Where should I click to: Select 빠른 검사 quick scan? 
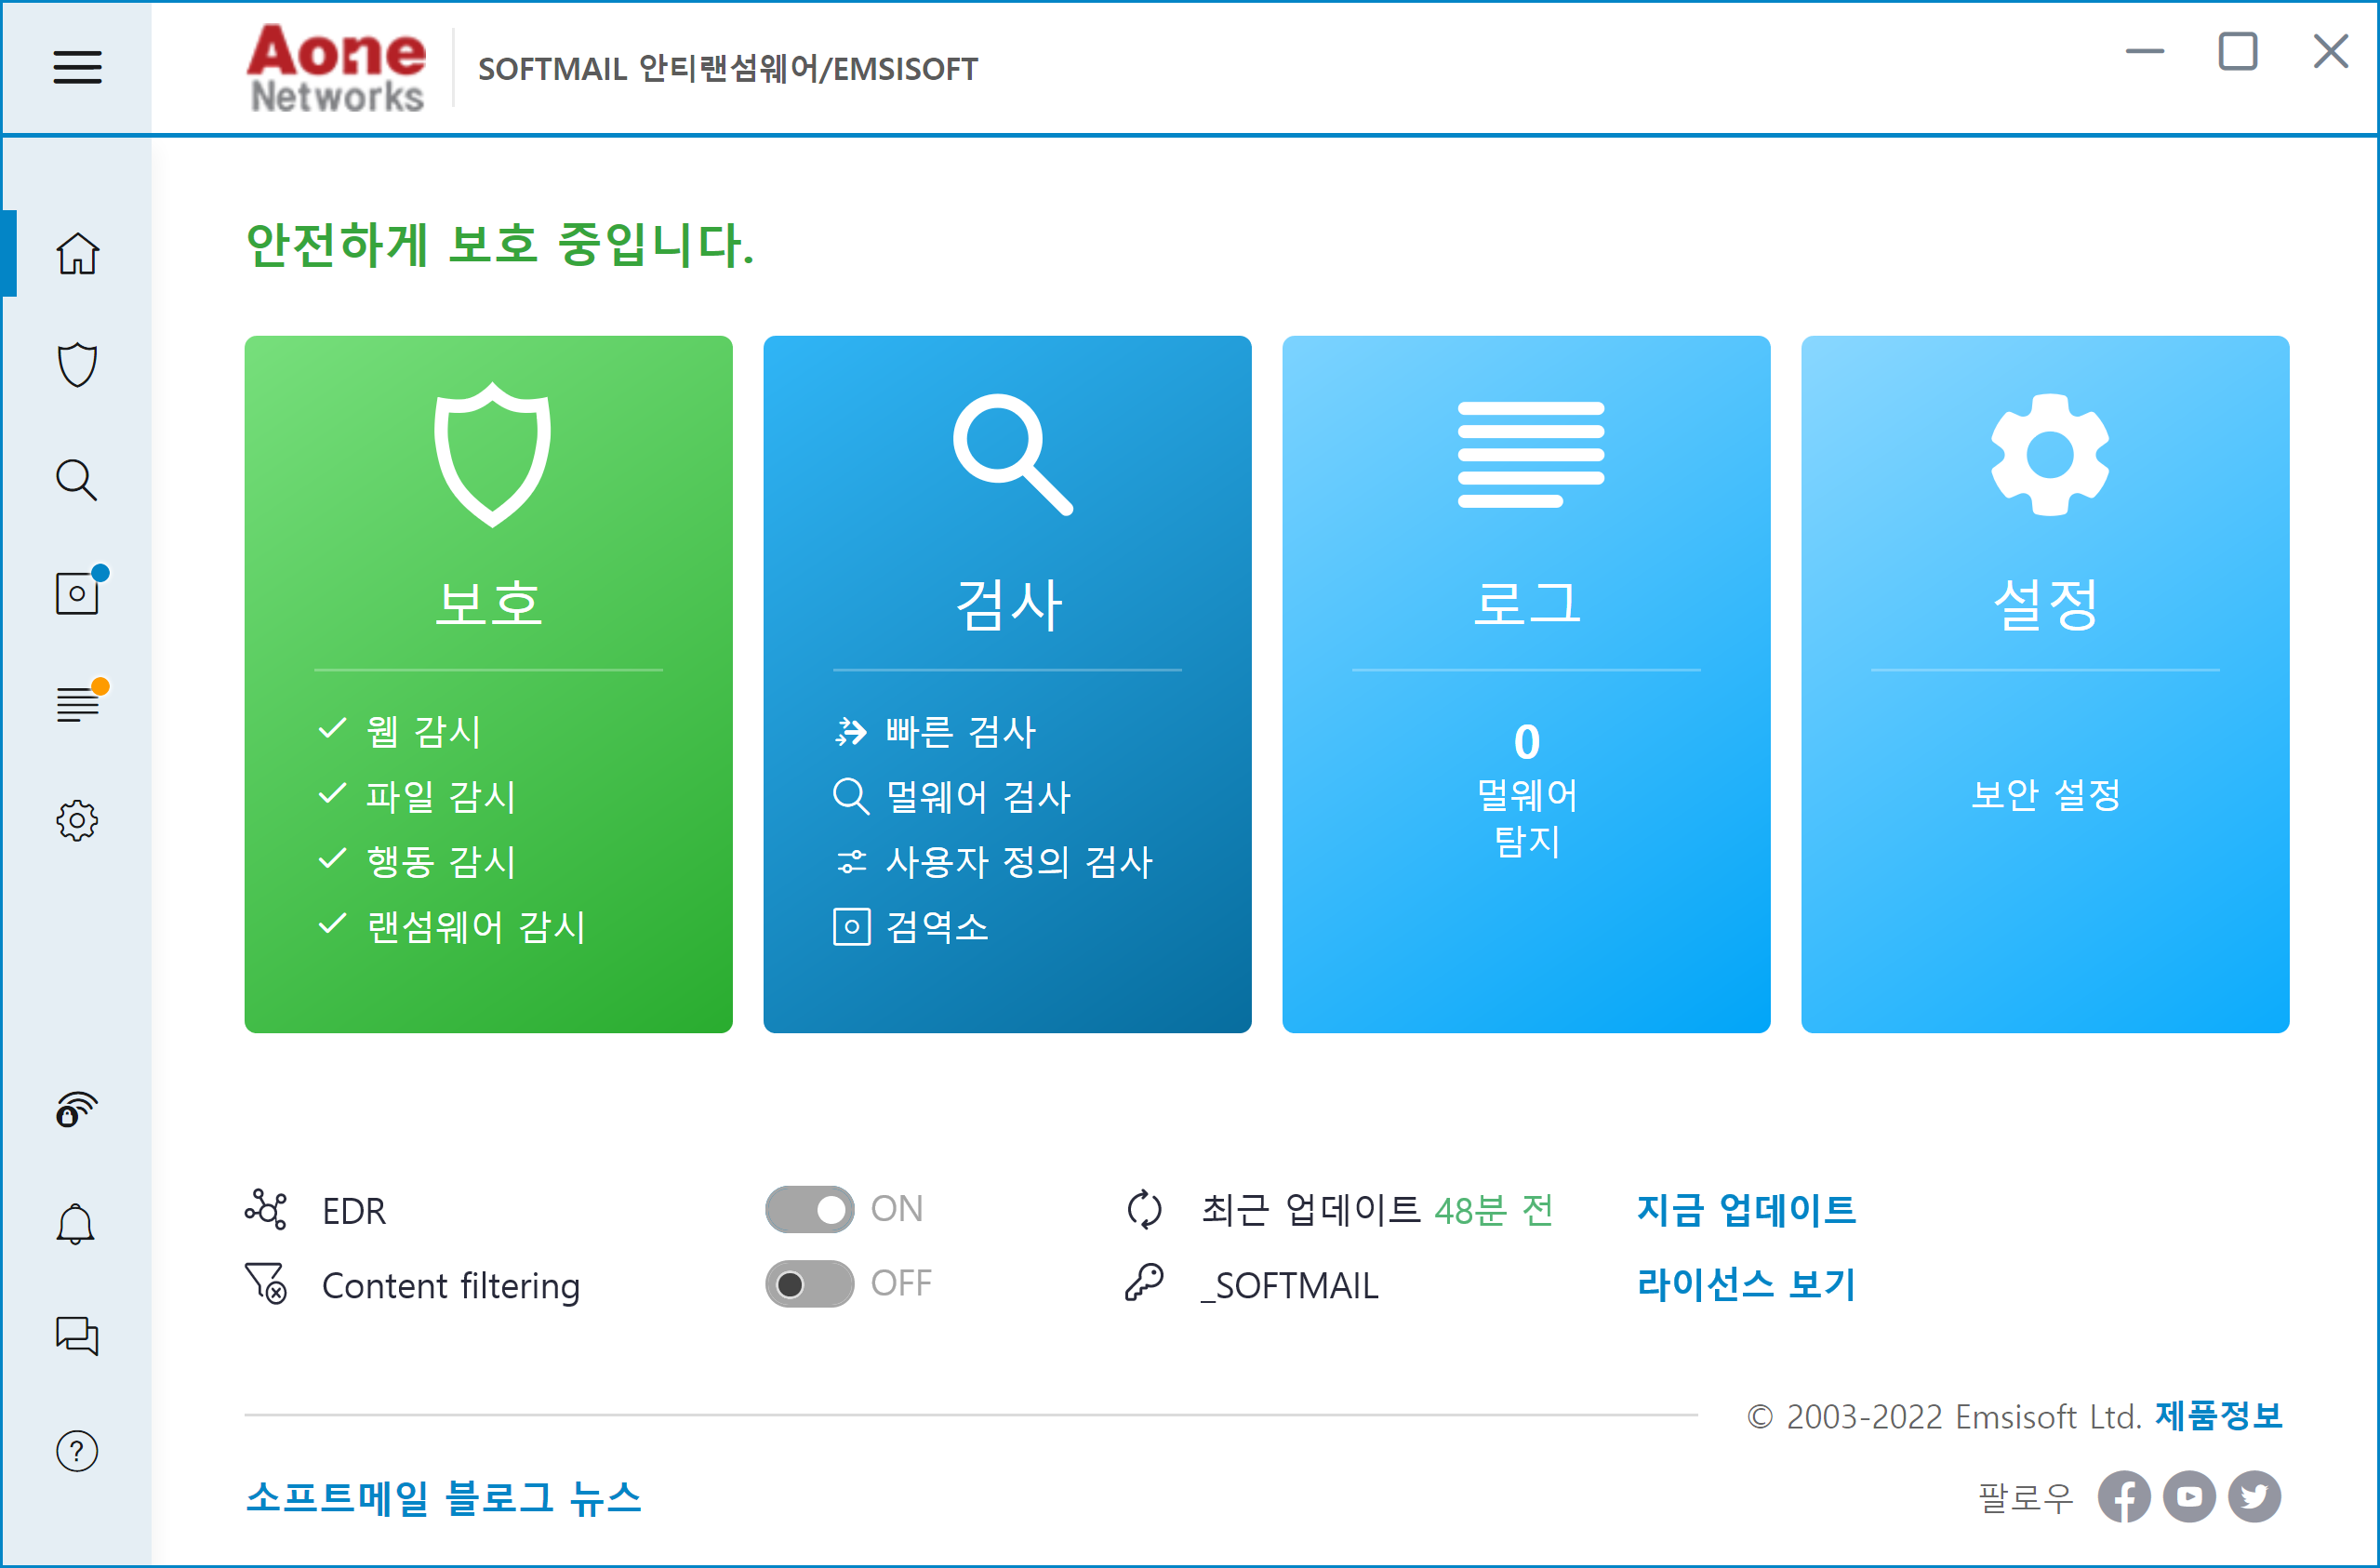click(960, 732)
